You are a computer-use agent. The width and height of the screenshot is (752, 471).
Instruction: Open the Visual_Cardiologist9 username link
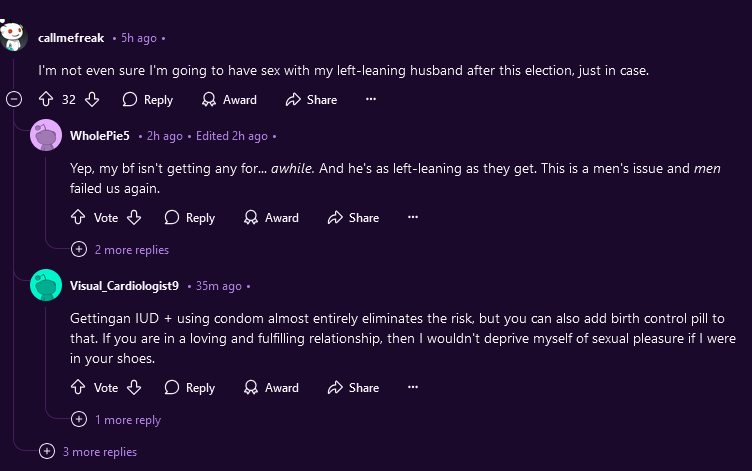[124, 286]
